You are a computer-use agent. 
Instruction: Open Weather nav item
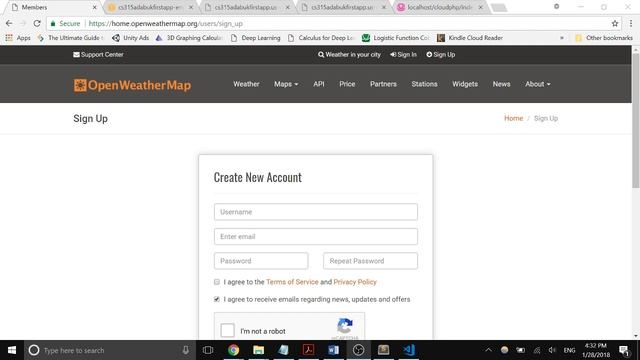coord(246,84)
